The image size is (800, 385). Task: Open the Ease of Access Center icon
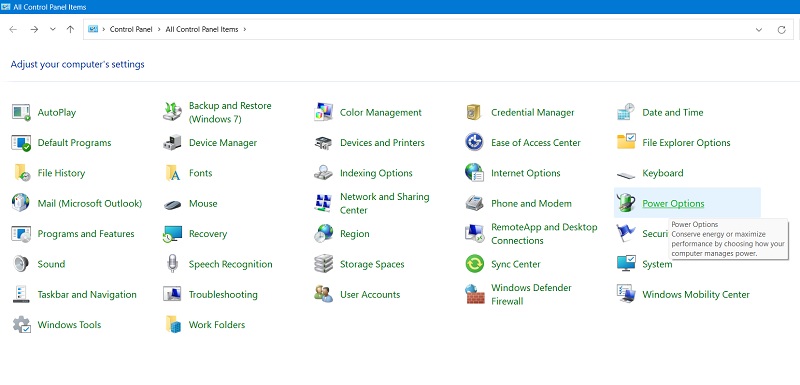[x=474, y=143]
